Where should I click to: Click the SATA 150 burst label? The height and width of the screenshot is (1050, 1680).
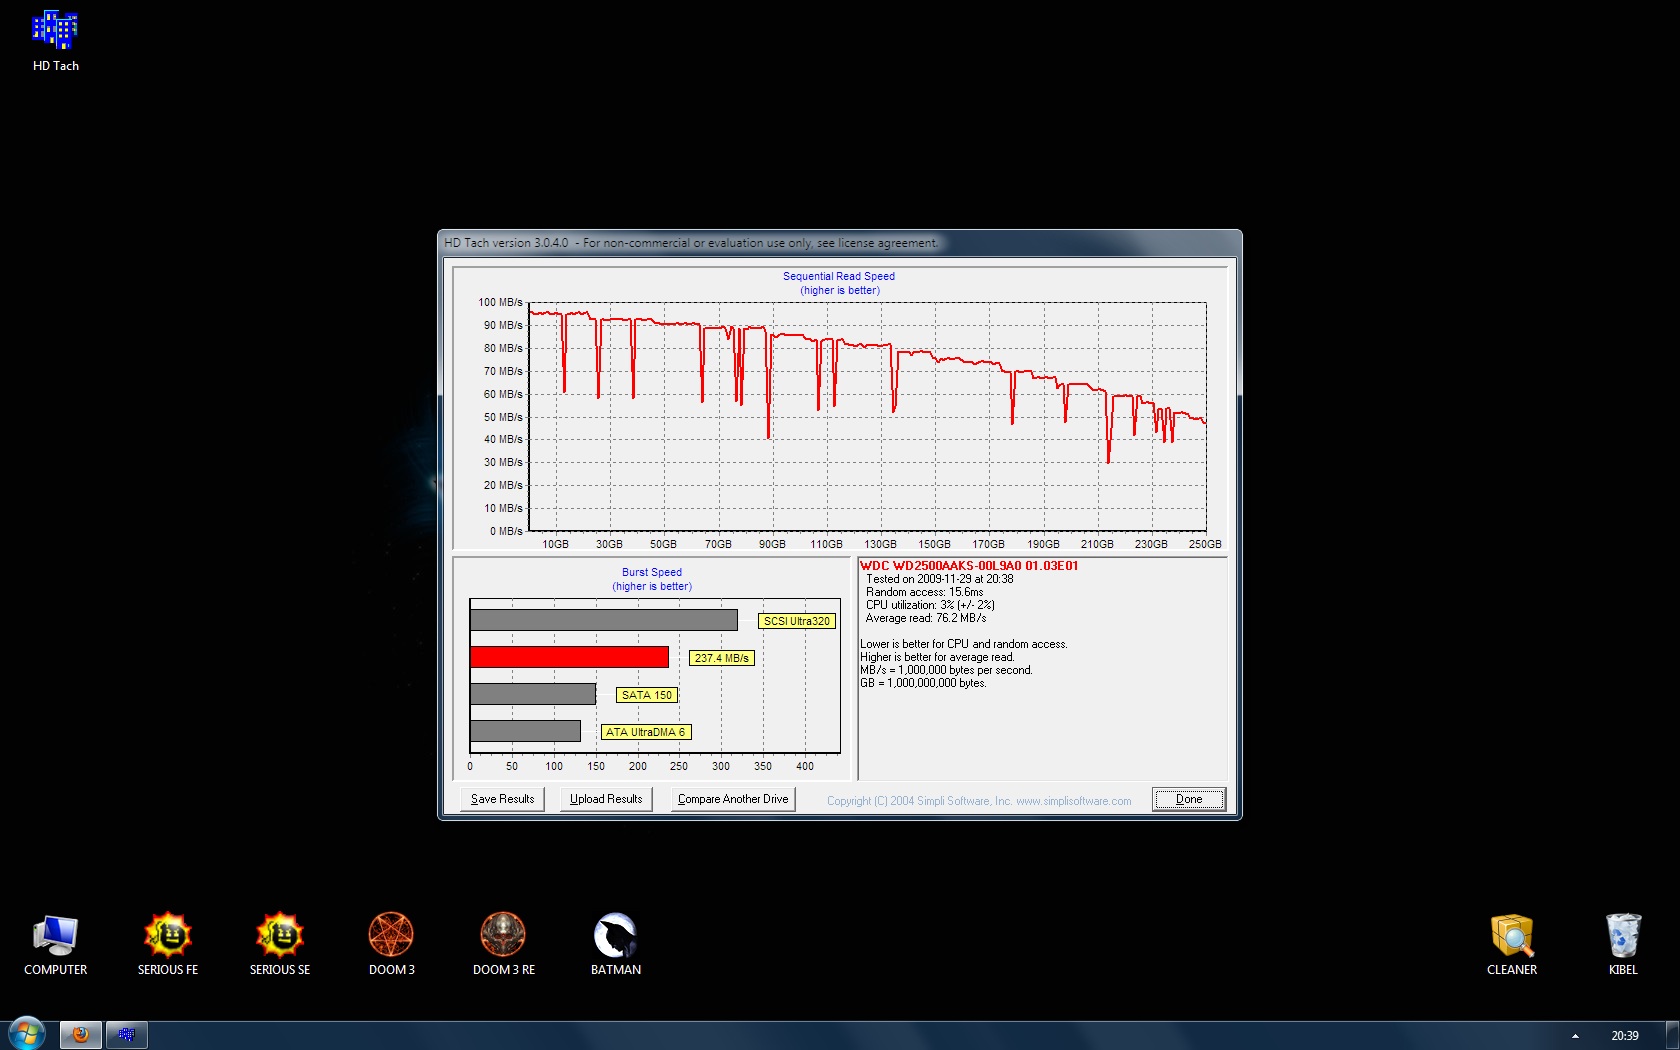pos(647,695)
